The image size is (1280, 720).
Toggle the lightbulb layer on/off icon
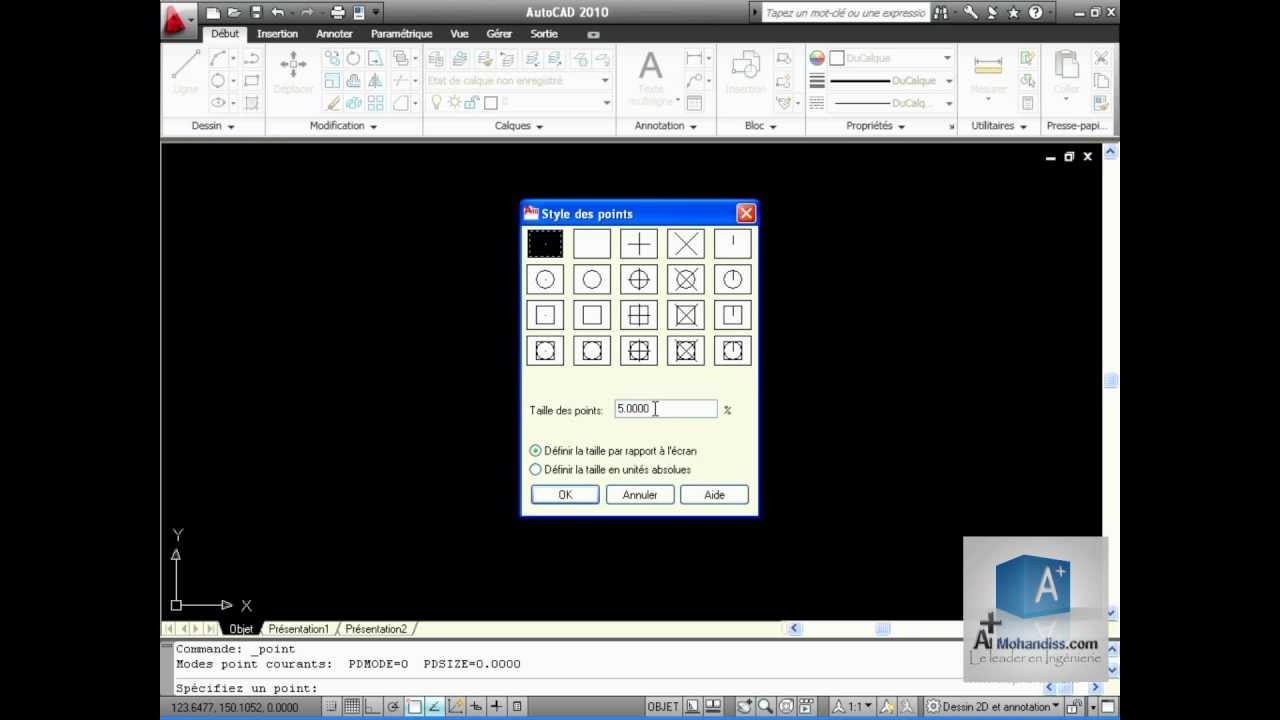[x=437, y=102]
